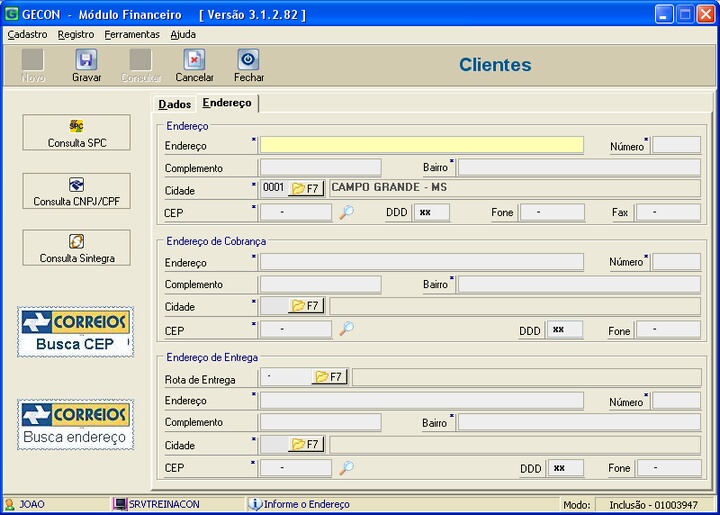This screenshot has height=515, width=720.
Task: Click the Endereço field in Endereço de Entrega
Action: coord(422,400)
